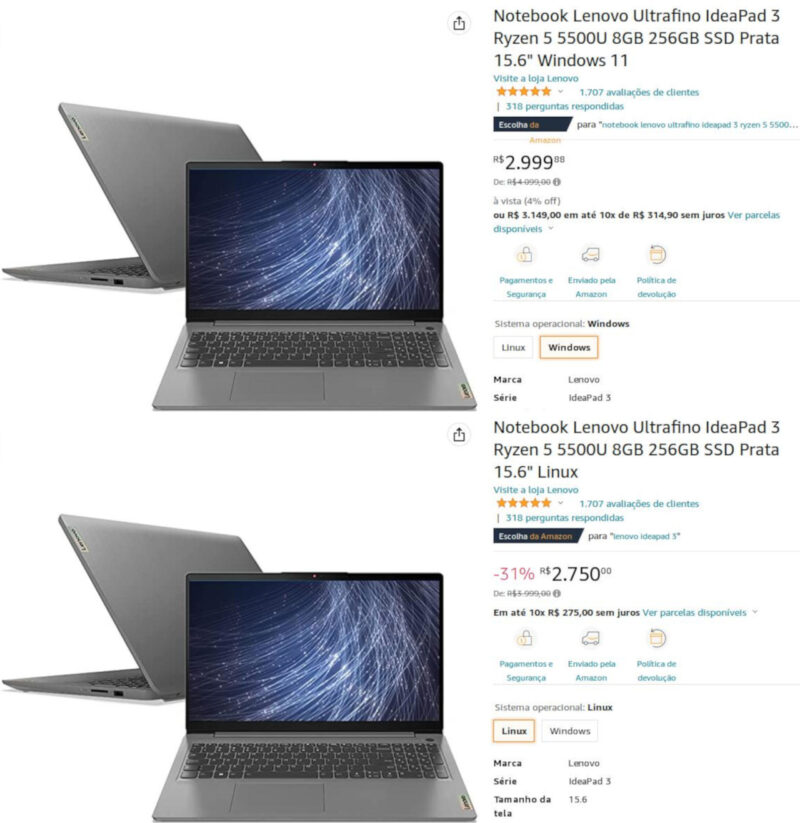Open Pagamentos e Segurança icon in Windows listing
Screen dimensions: 800x823
coord(525,255)
